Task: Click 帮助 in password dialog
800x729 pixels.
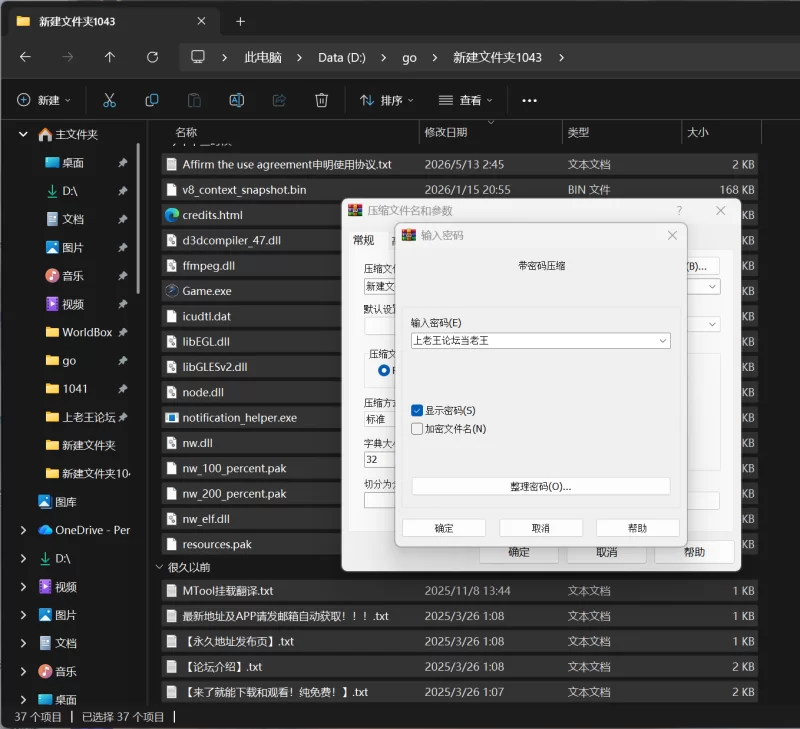Action: click(637, 528)
